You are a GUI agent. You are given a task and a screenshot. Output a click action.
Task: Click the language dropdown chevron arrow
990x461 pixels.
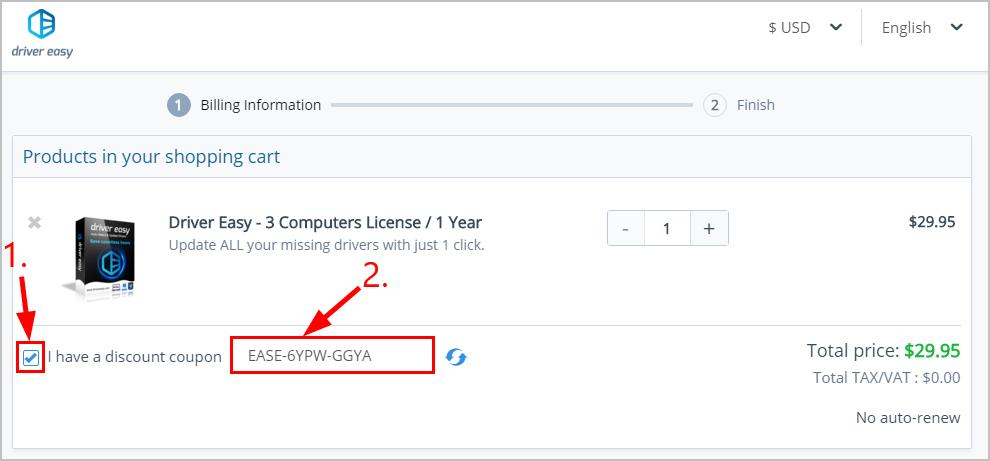tap(957, 28)
